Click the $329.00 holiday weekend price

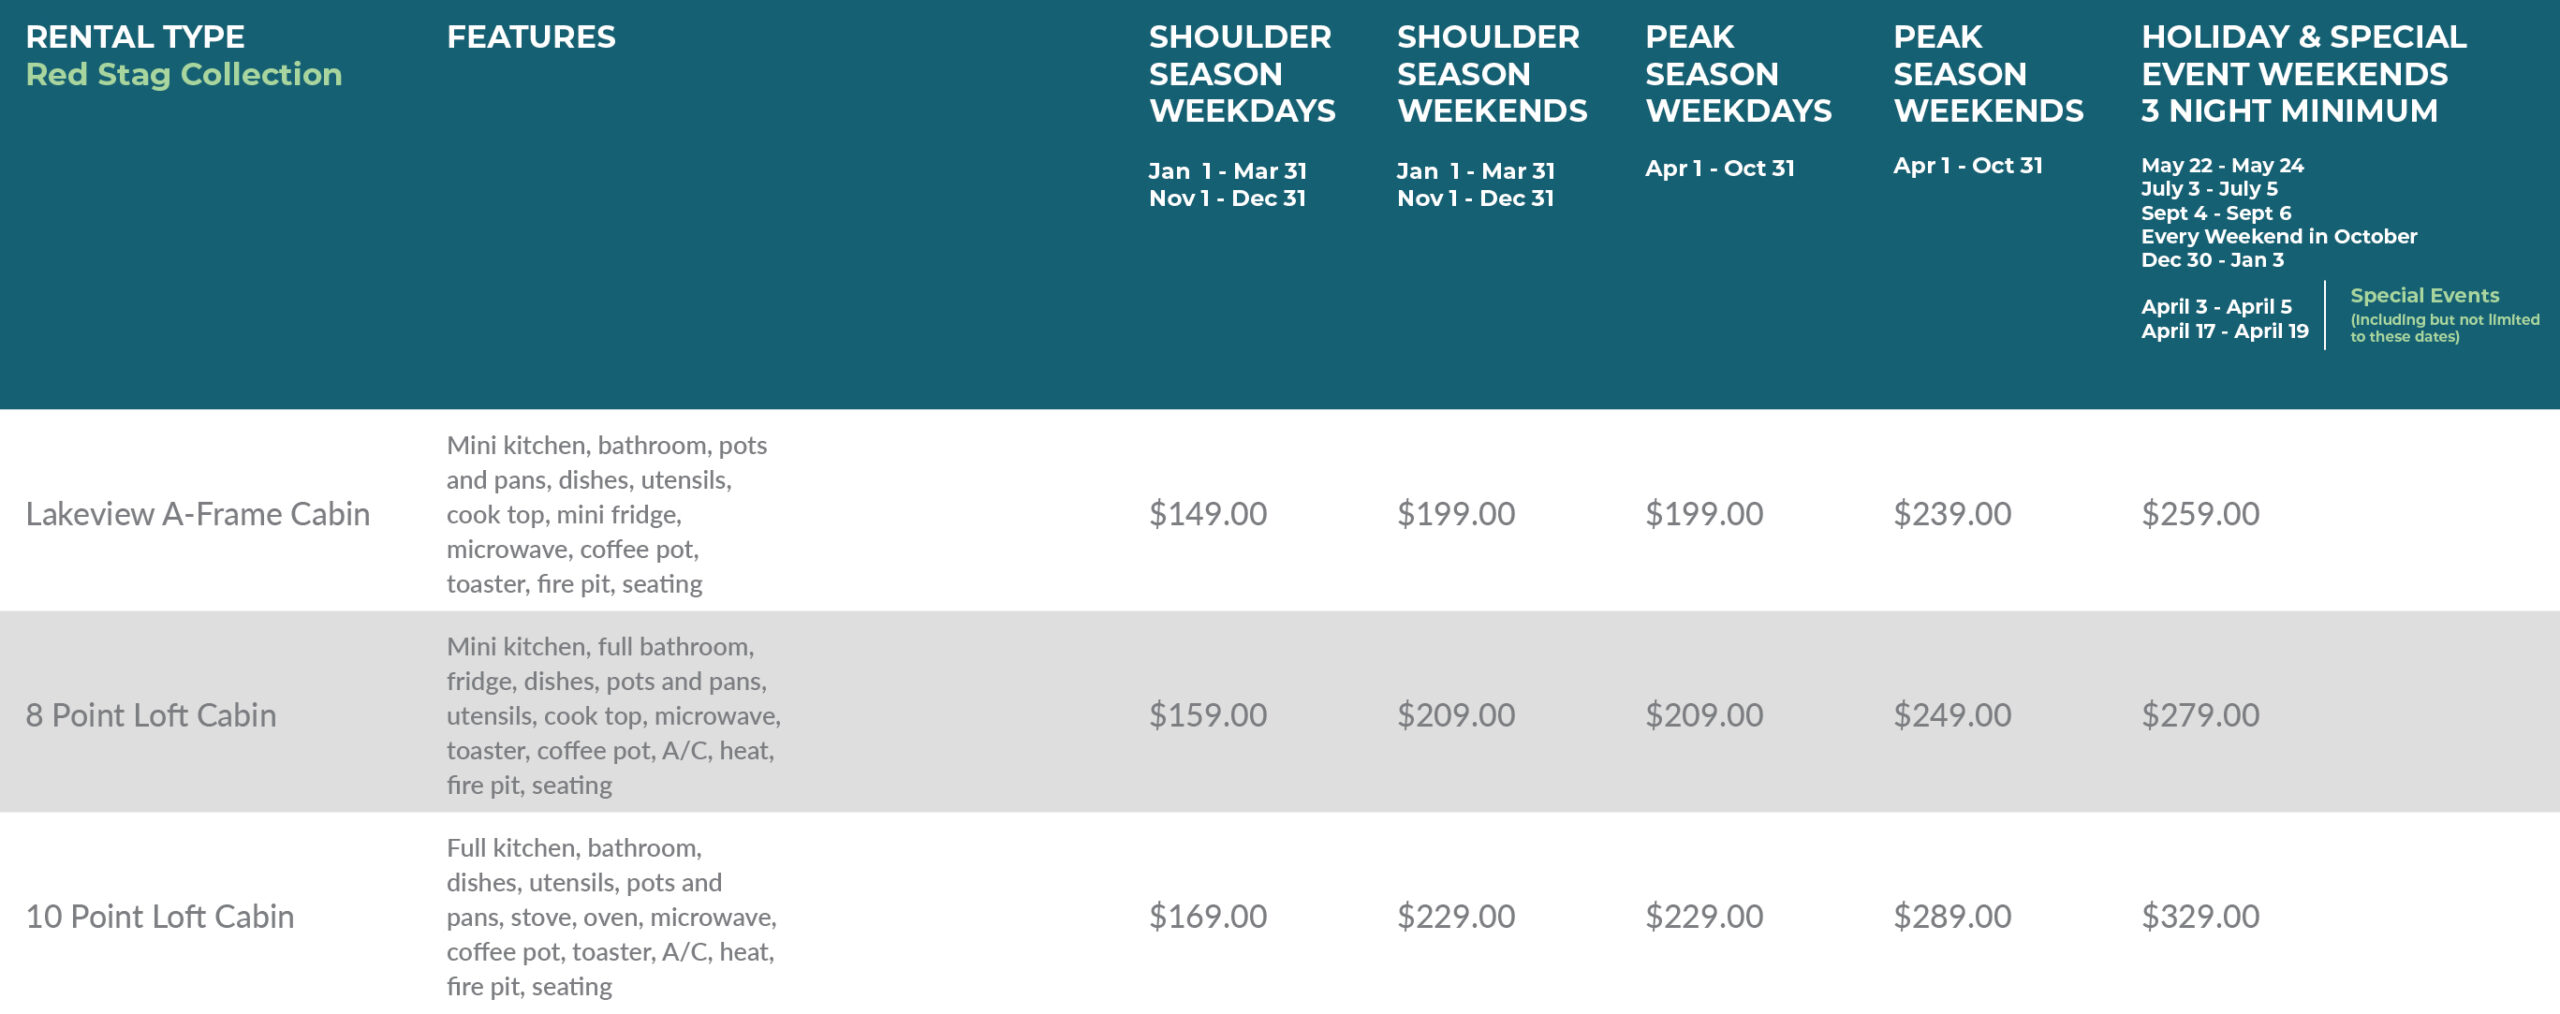point(2200,916)
